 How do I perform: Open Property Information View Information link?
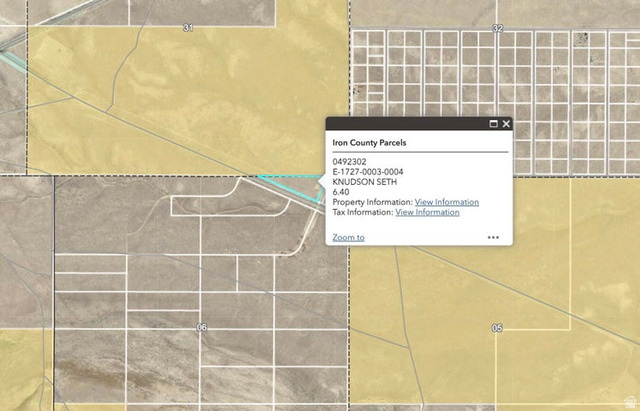coord(446,202)
